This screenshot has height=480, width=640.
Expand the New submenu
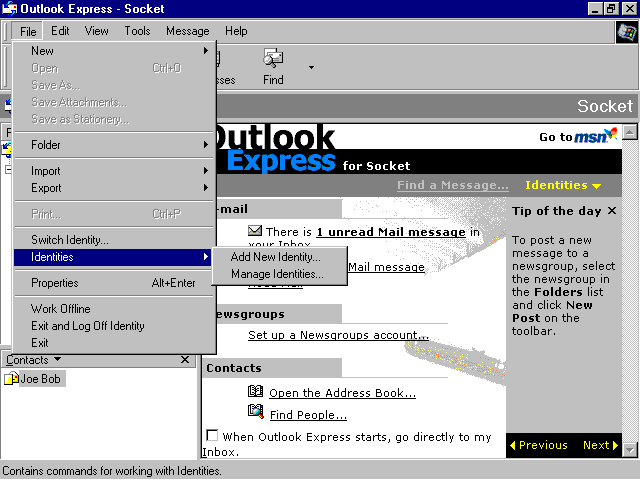pos(113,51)
